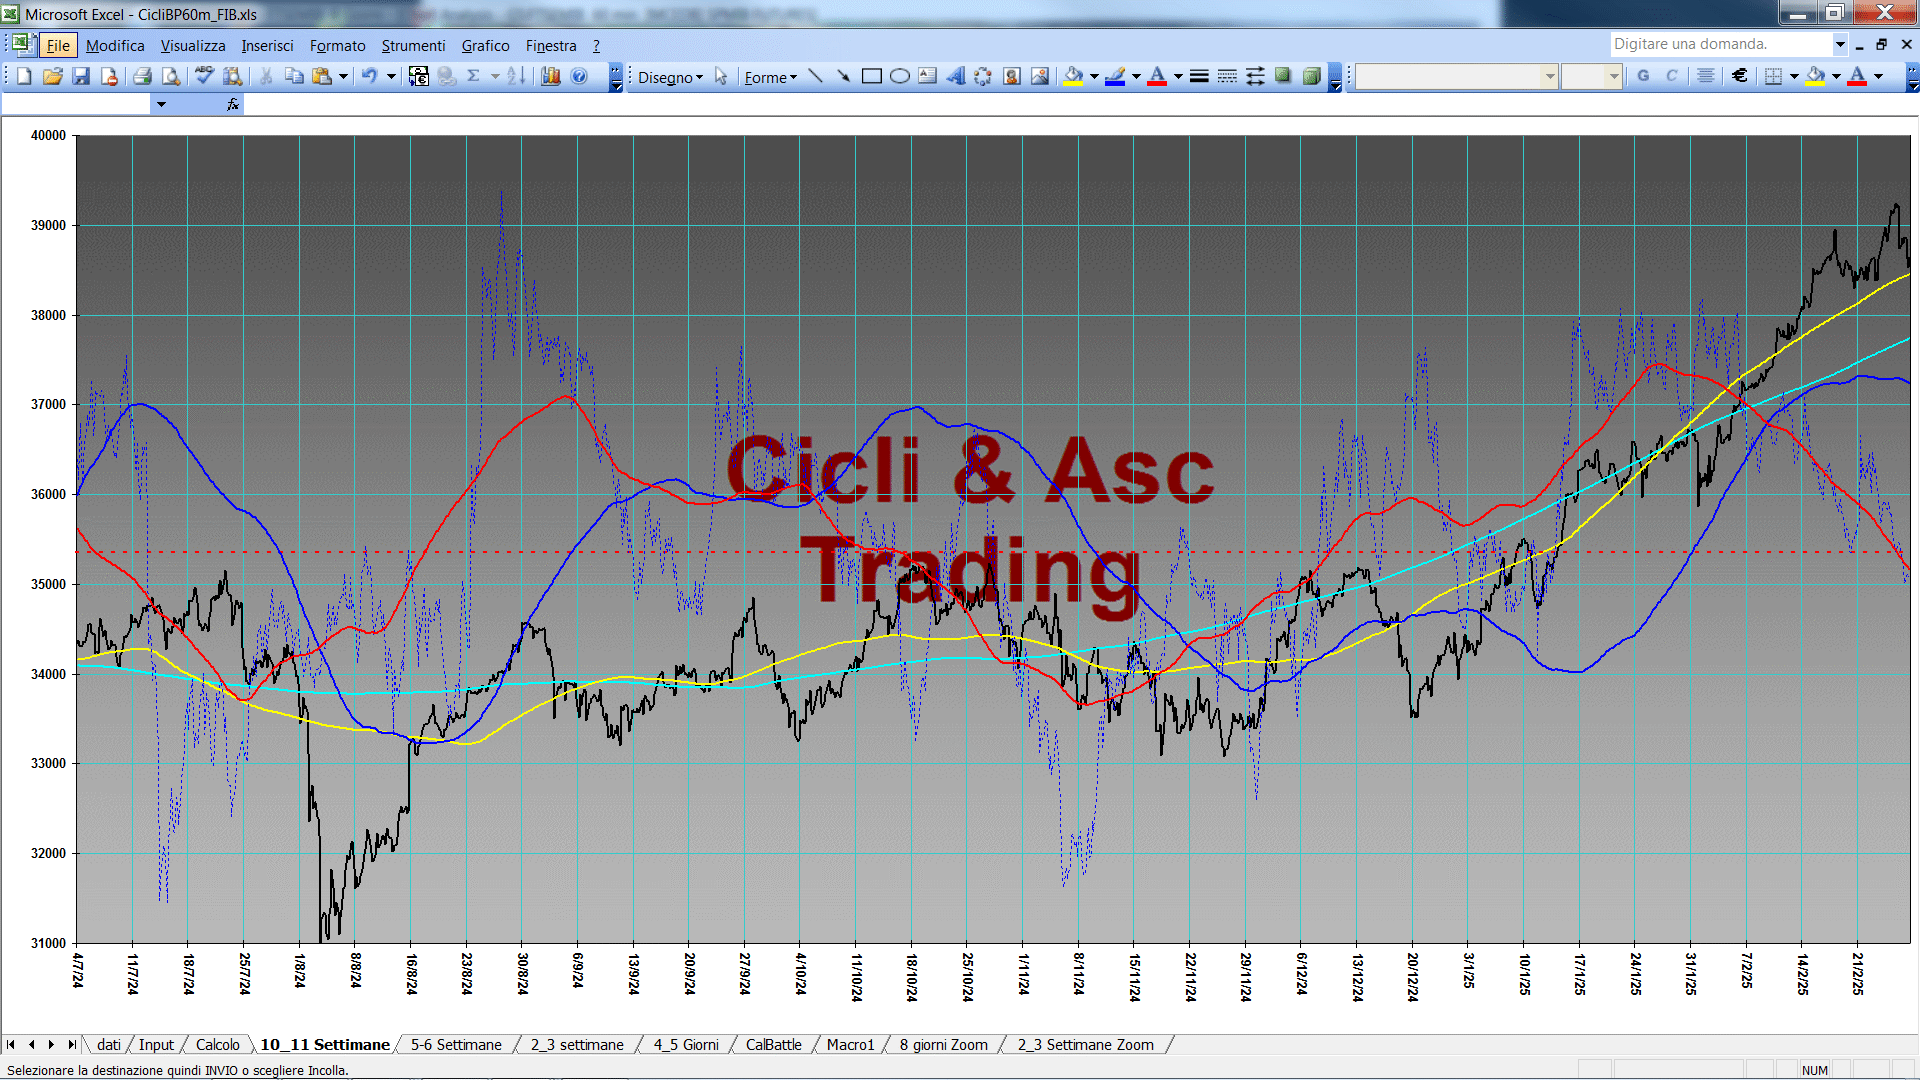Click the New workbook icon
The image size is (1920, 1080).
[24, 76]
